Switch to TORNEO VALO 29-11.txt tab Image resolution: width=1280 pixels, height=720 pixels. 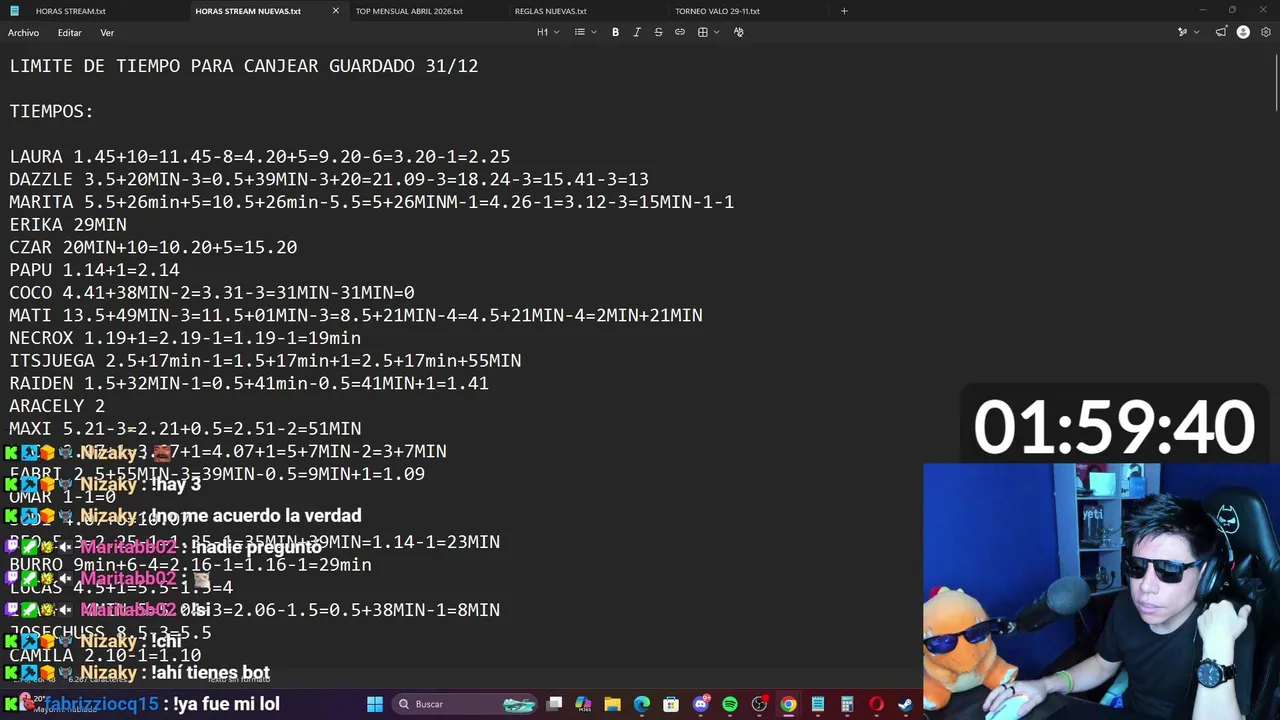pyautogui.click(x=717, y=11)
